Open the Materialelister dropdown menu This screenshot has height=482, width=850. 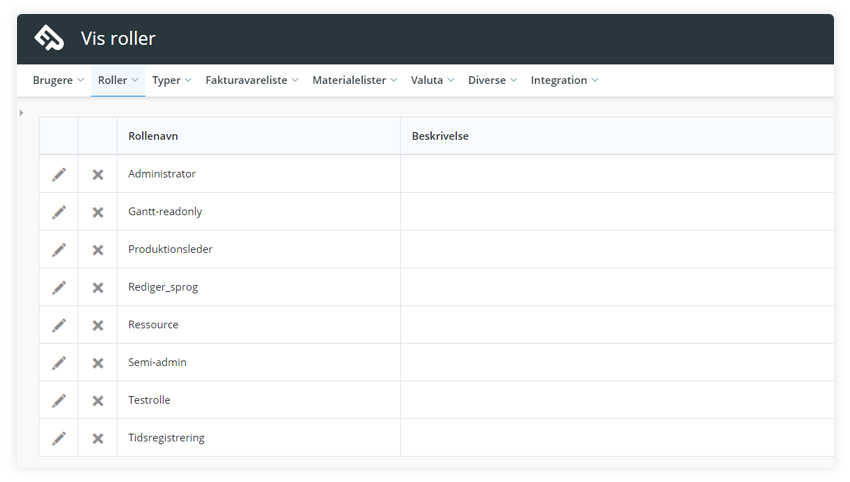coord(355,80)
